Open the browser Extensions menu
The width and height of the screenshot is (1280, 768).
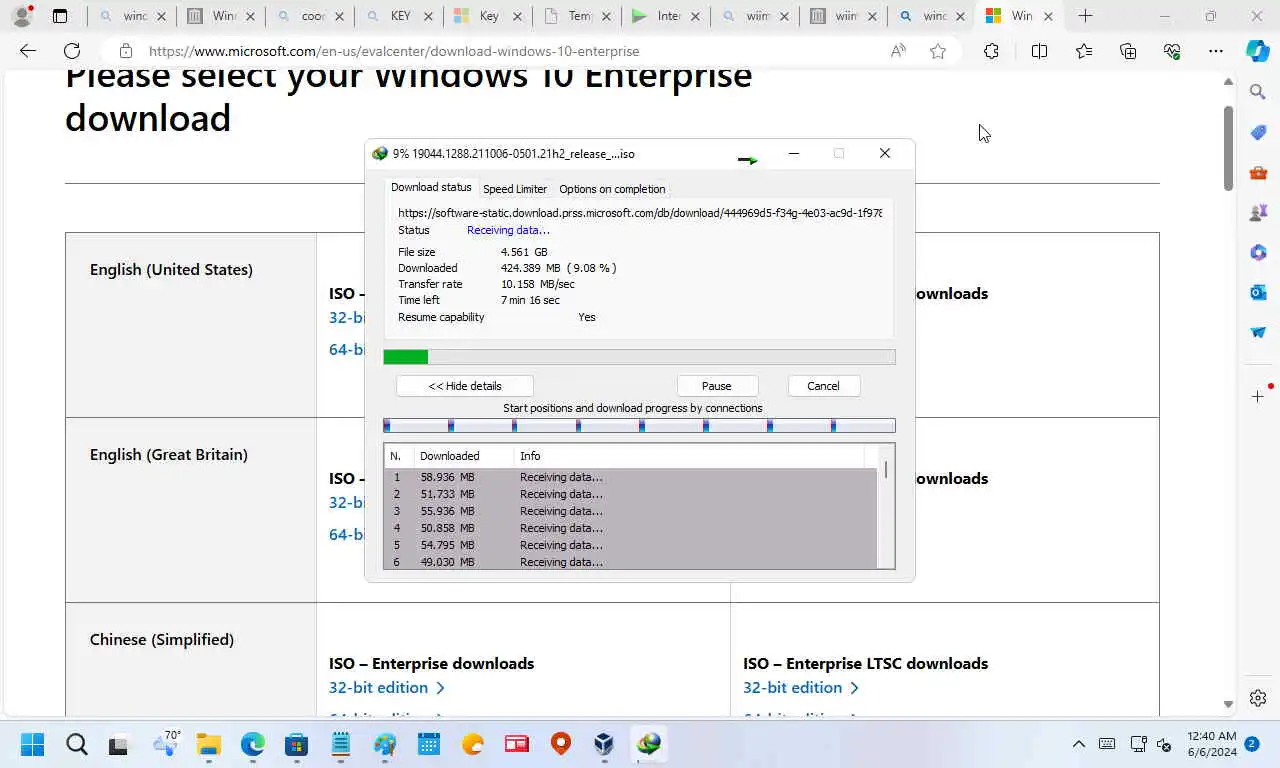991,51
